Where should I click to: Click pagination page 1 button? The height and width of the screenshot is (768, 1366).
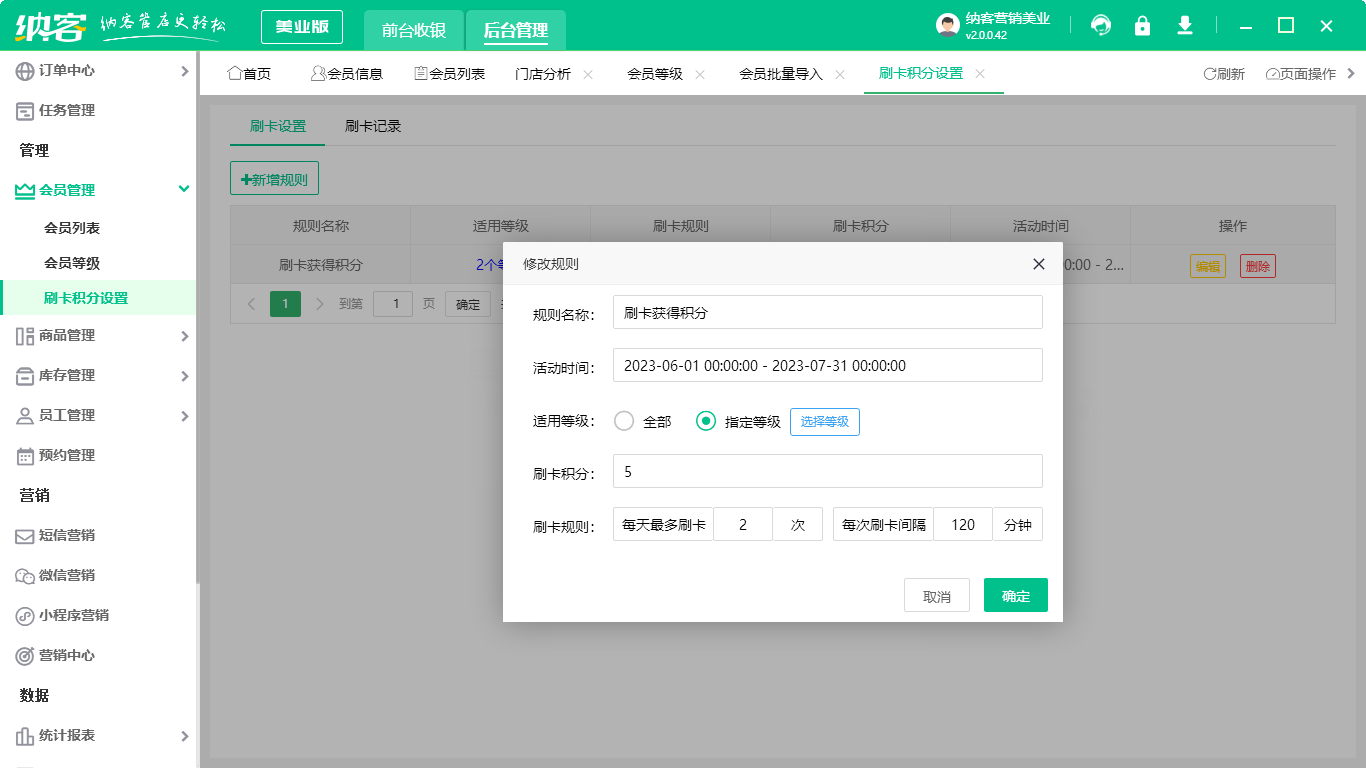[x=285, y=304]
